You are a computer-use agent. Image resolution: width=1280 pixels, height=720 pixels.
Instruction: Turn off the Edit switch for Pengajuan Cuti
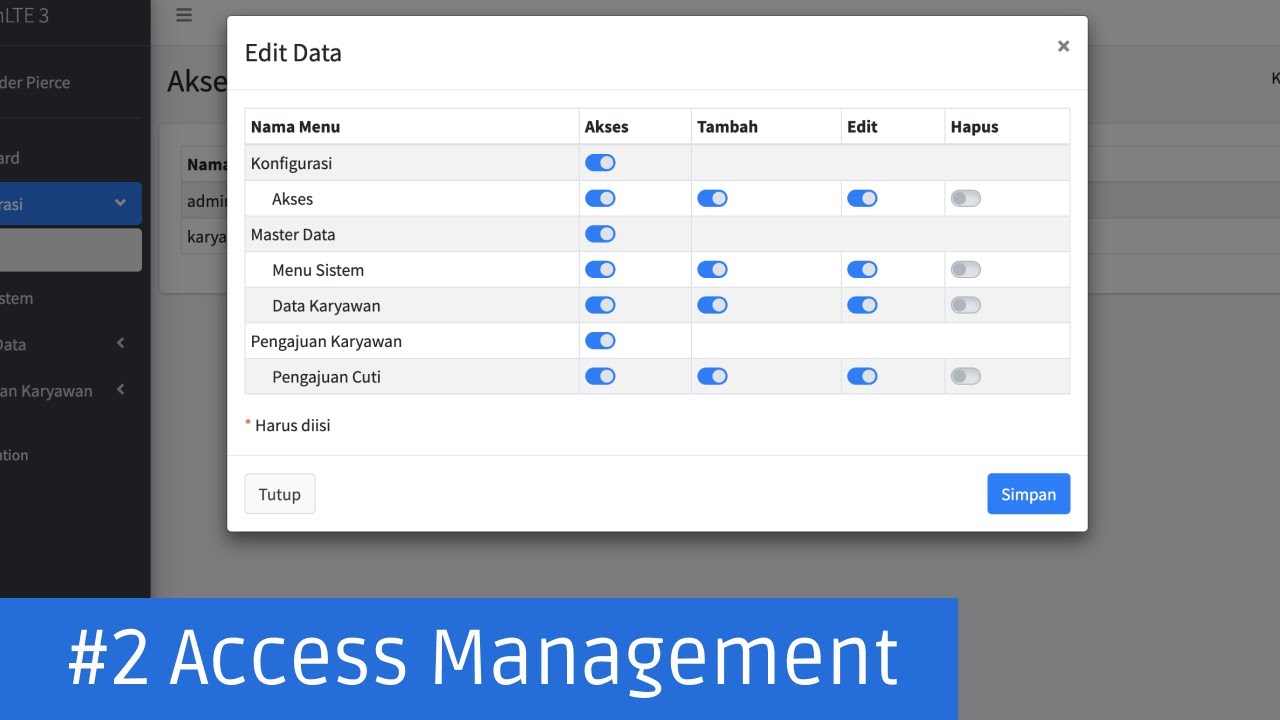click(862, 377)
